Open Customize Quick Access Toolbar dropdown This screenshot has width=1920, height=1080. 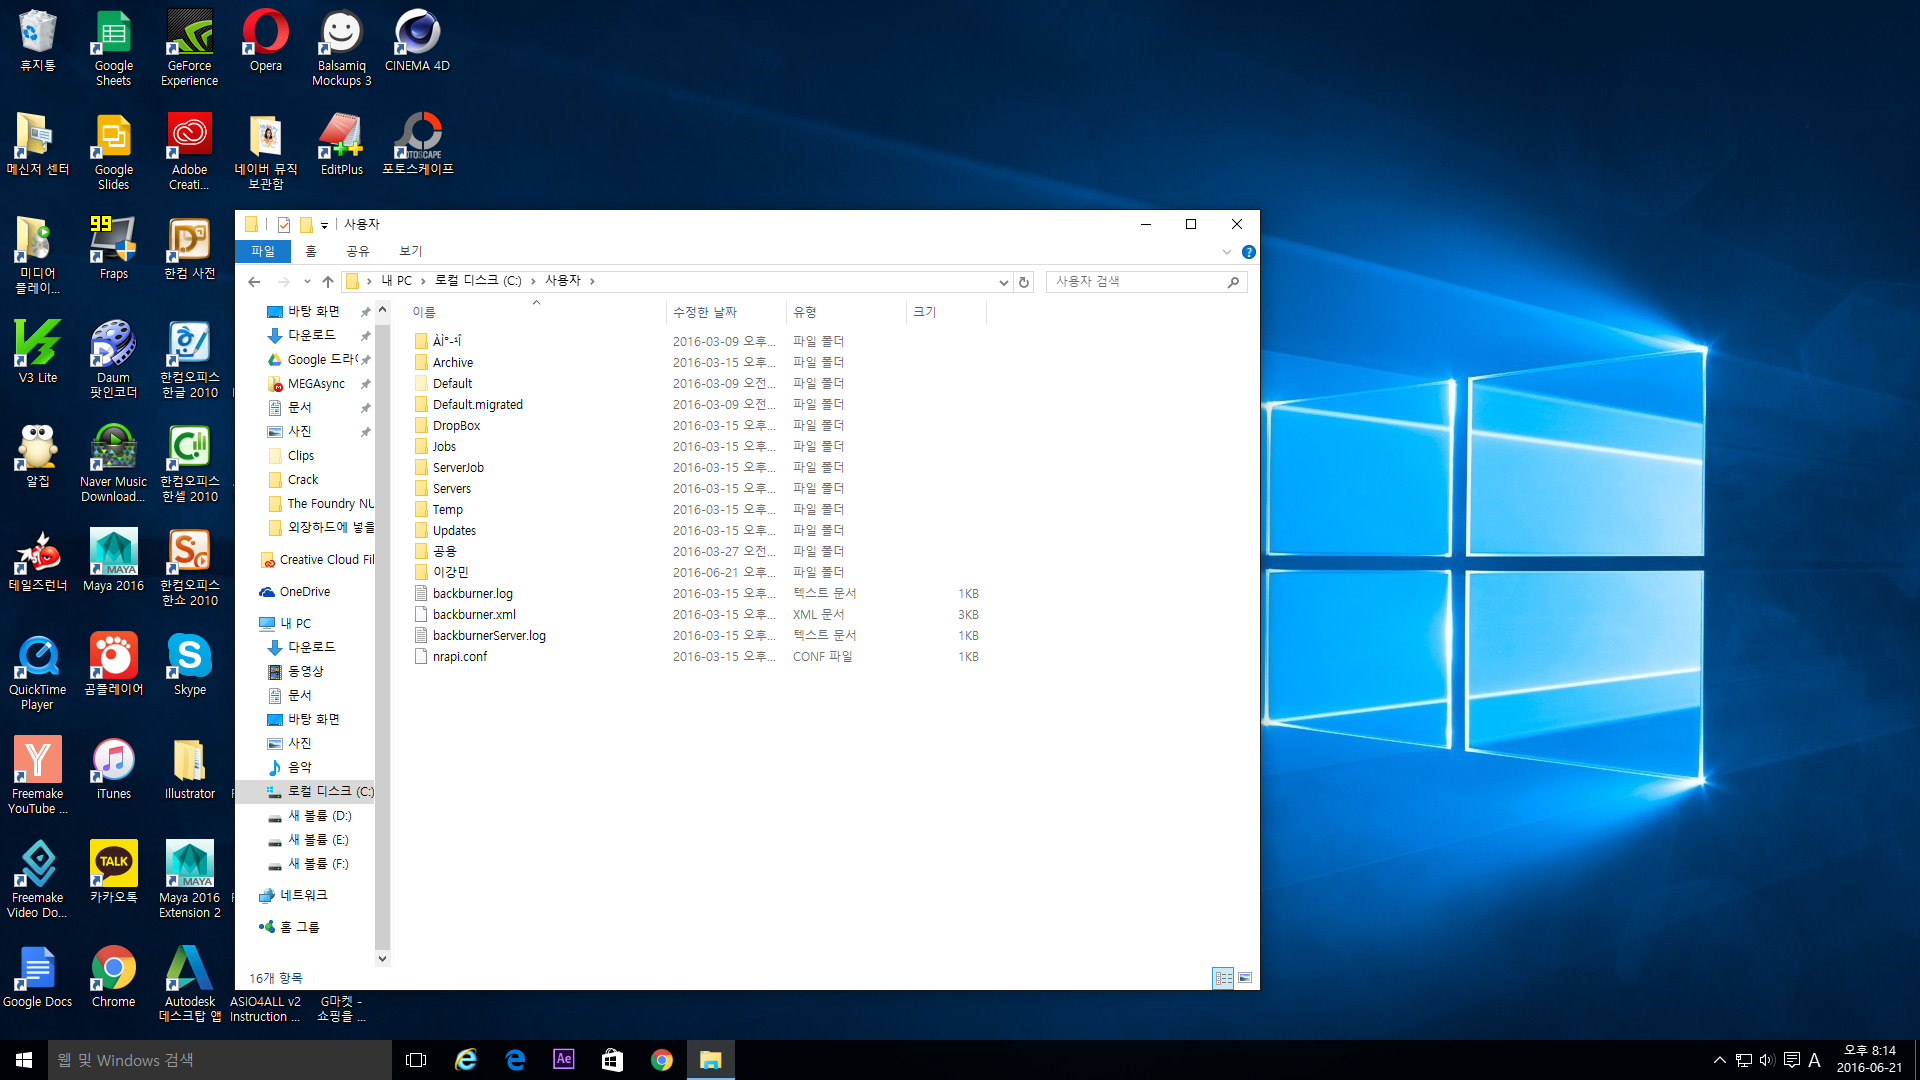click(x=324, y=226)
